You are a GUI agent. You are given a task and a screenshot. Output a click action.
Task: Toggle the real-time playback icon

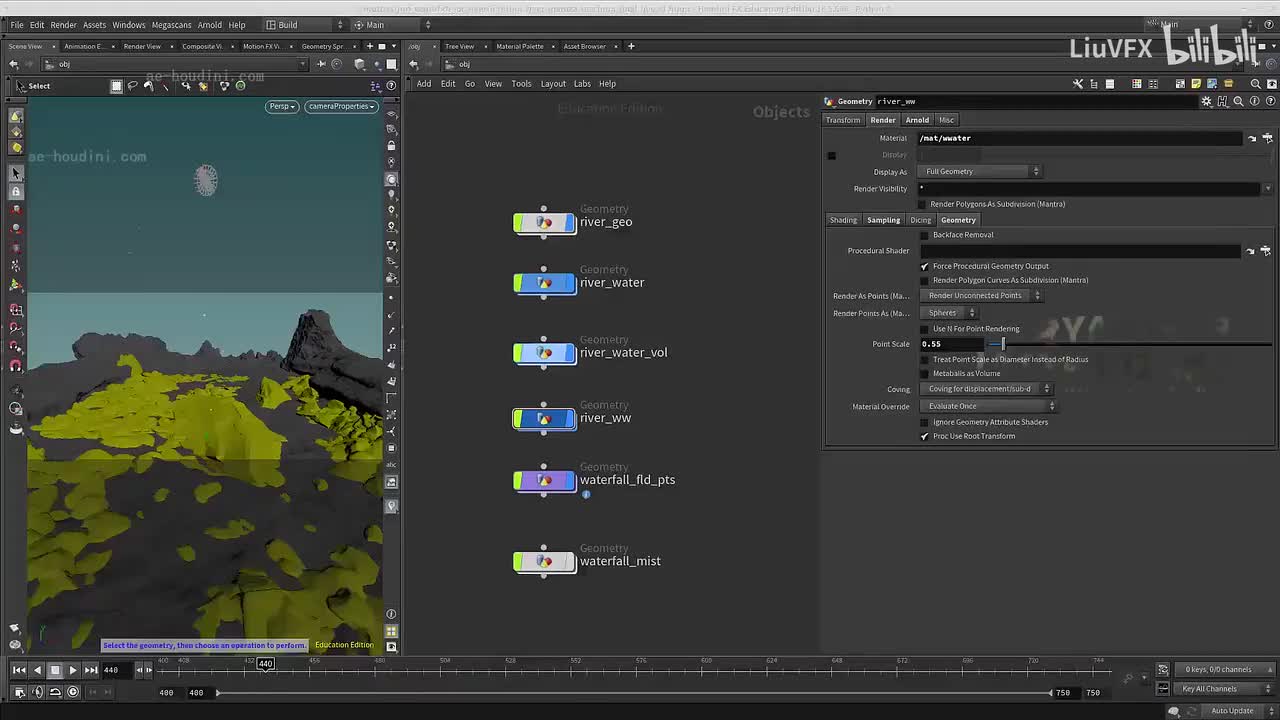(x=73, y=692)
